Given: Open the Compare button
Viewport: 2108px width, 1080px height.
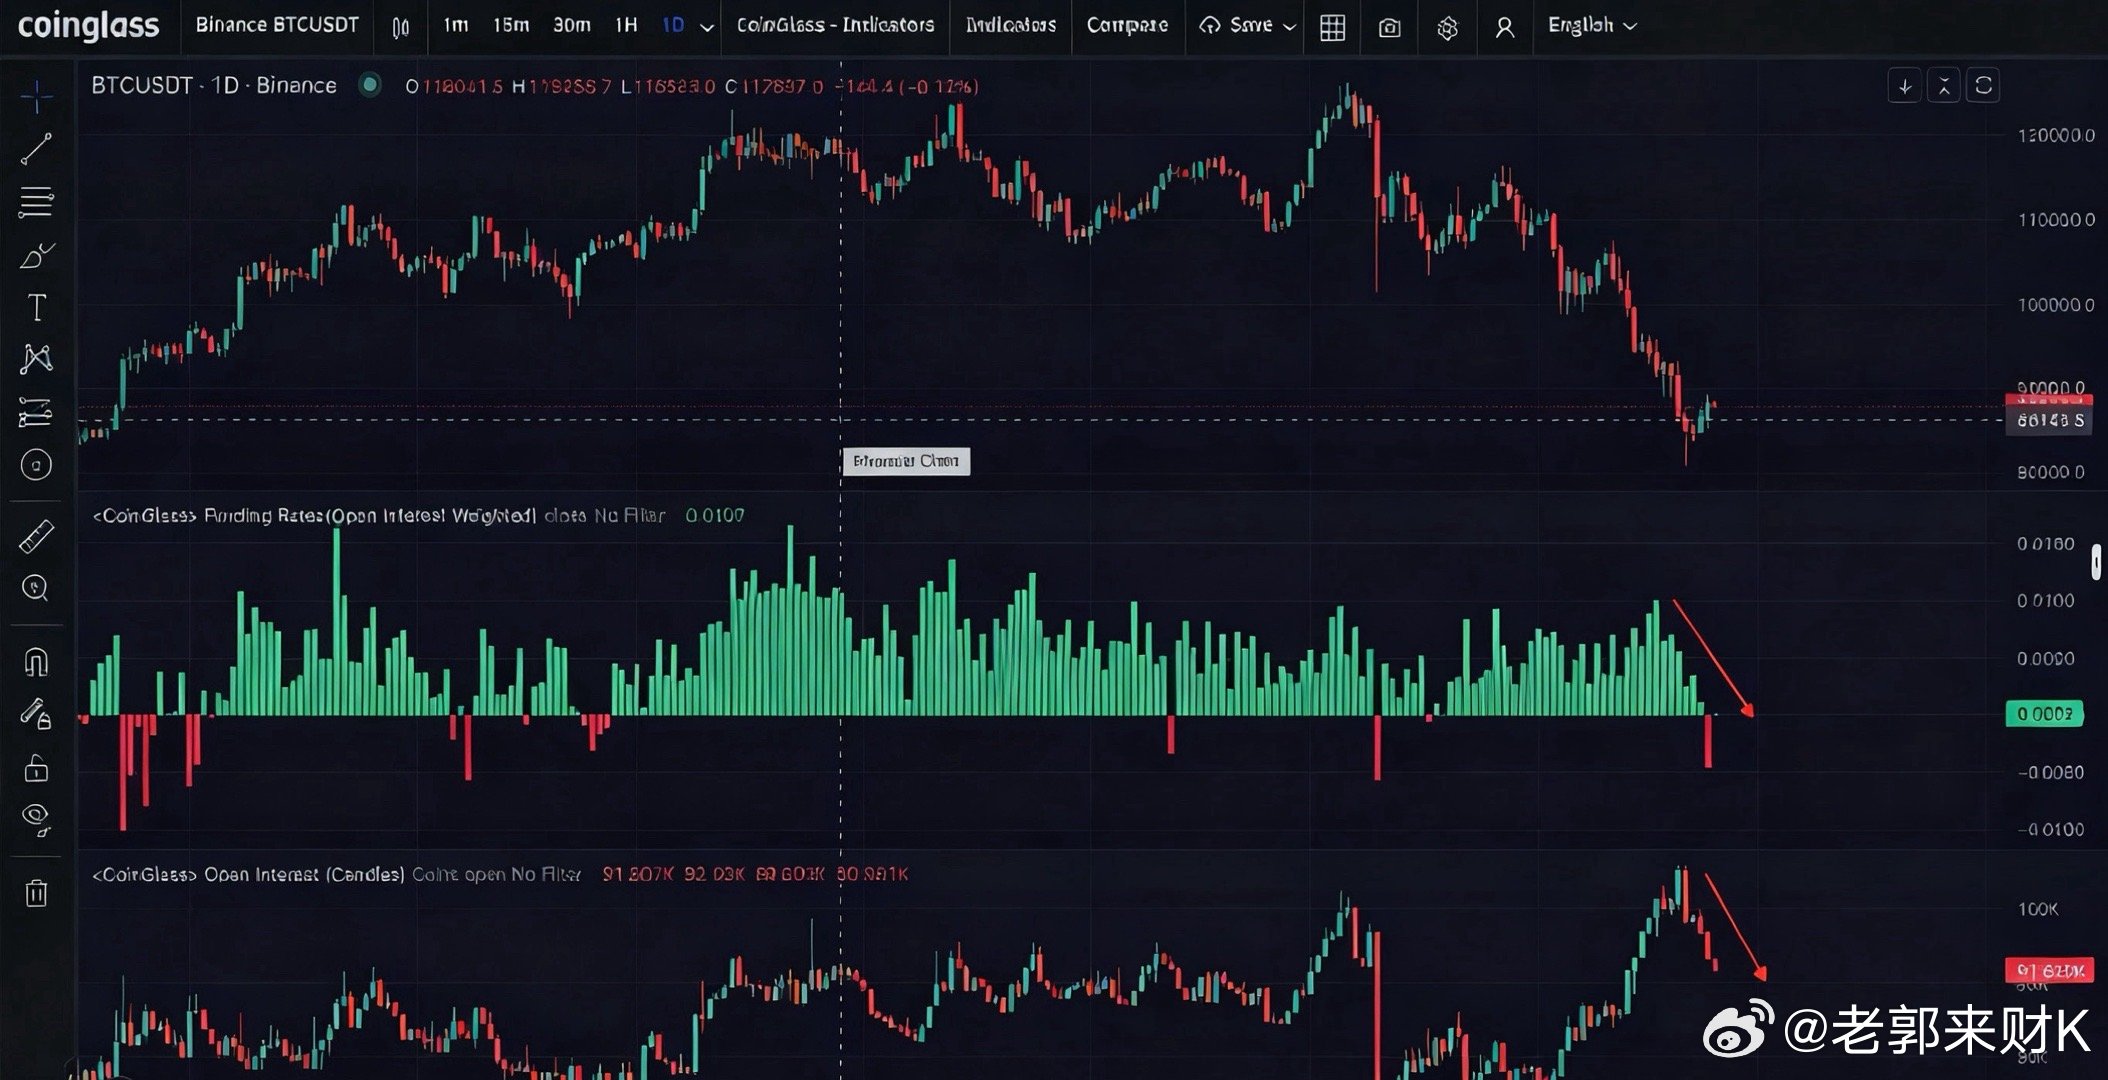Looking at the screenshot, I should (x=1127, y=26).
